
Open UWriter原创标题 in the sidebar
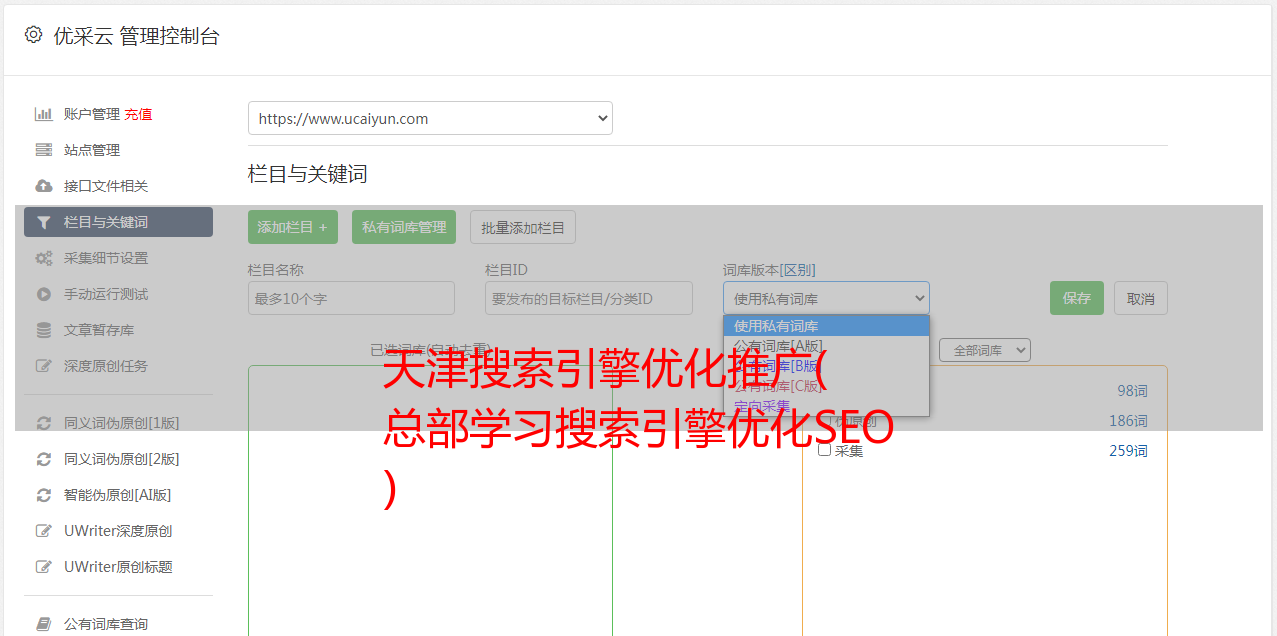118,567
